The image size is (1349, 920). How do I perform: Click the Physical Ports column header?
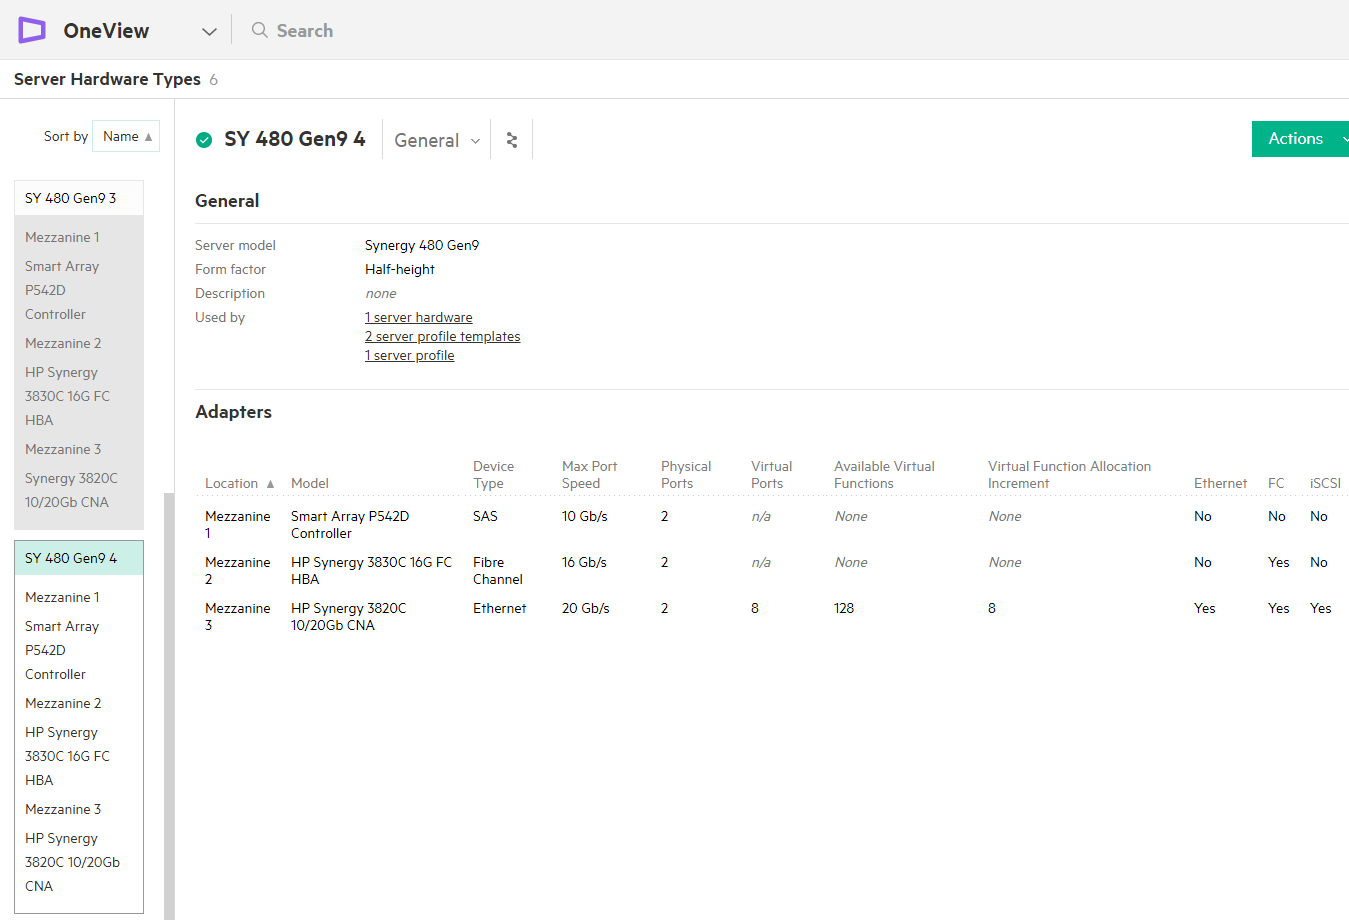click(686, 475)
